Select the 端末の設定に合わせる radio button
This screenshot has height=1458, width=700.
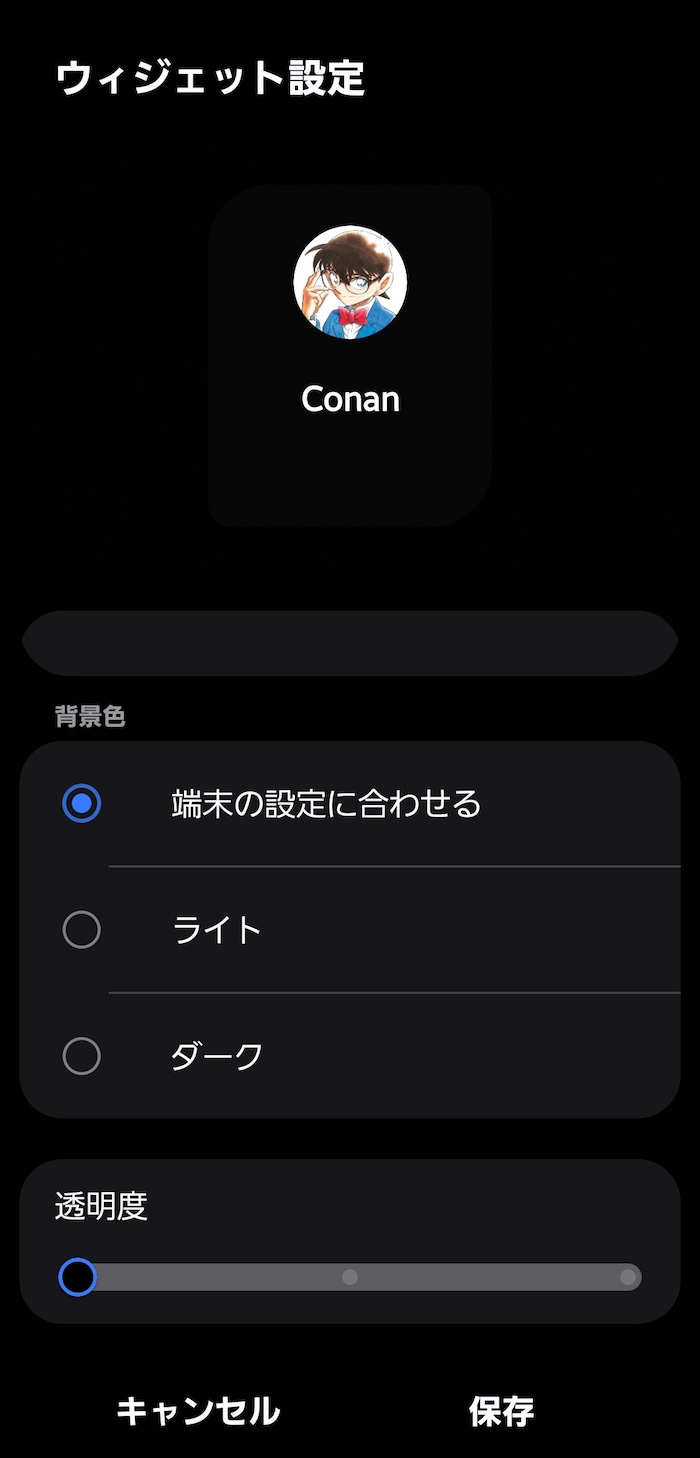81,803
